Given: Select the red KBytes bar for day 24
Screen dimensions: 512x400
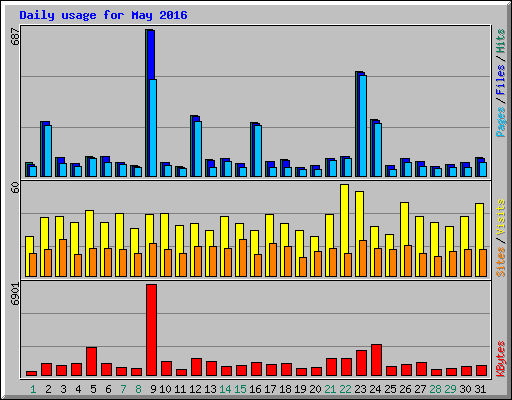Looking at the screenshot, I should 376,360.
